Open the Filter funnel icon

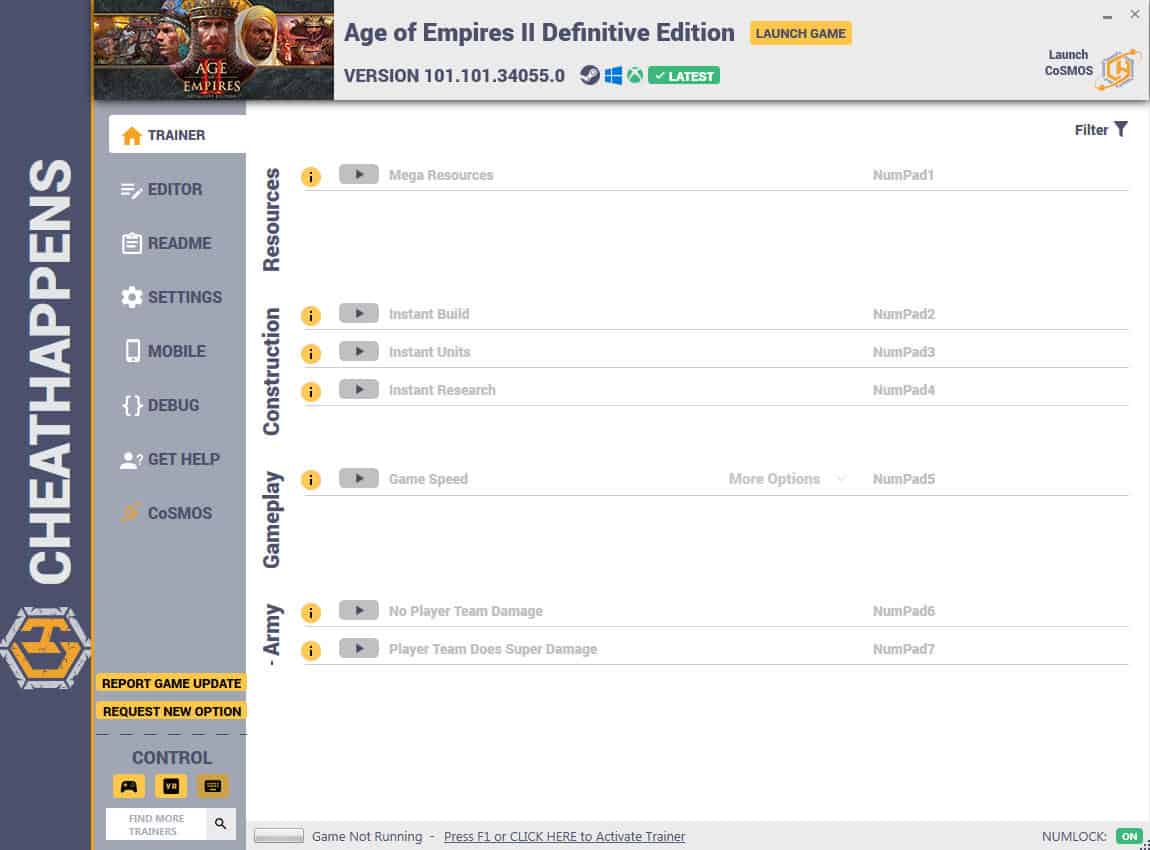[1121, 130]
